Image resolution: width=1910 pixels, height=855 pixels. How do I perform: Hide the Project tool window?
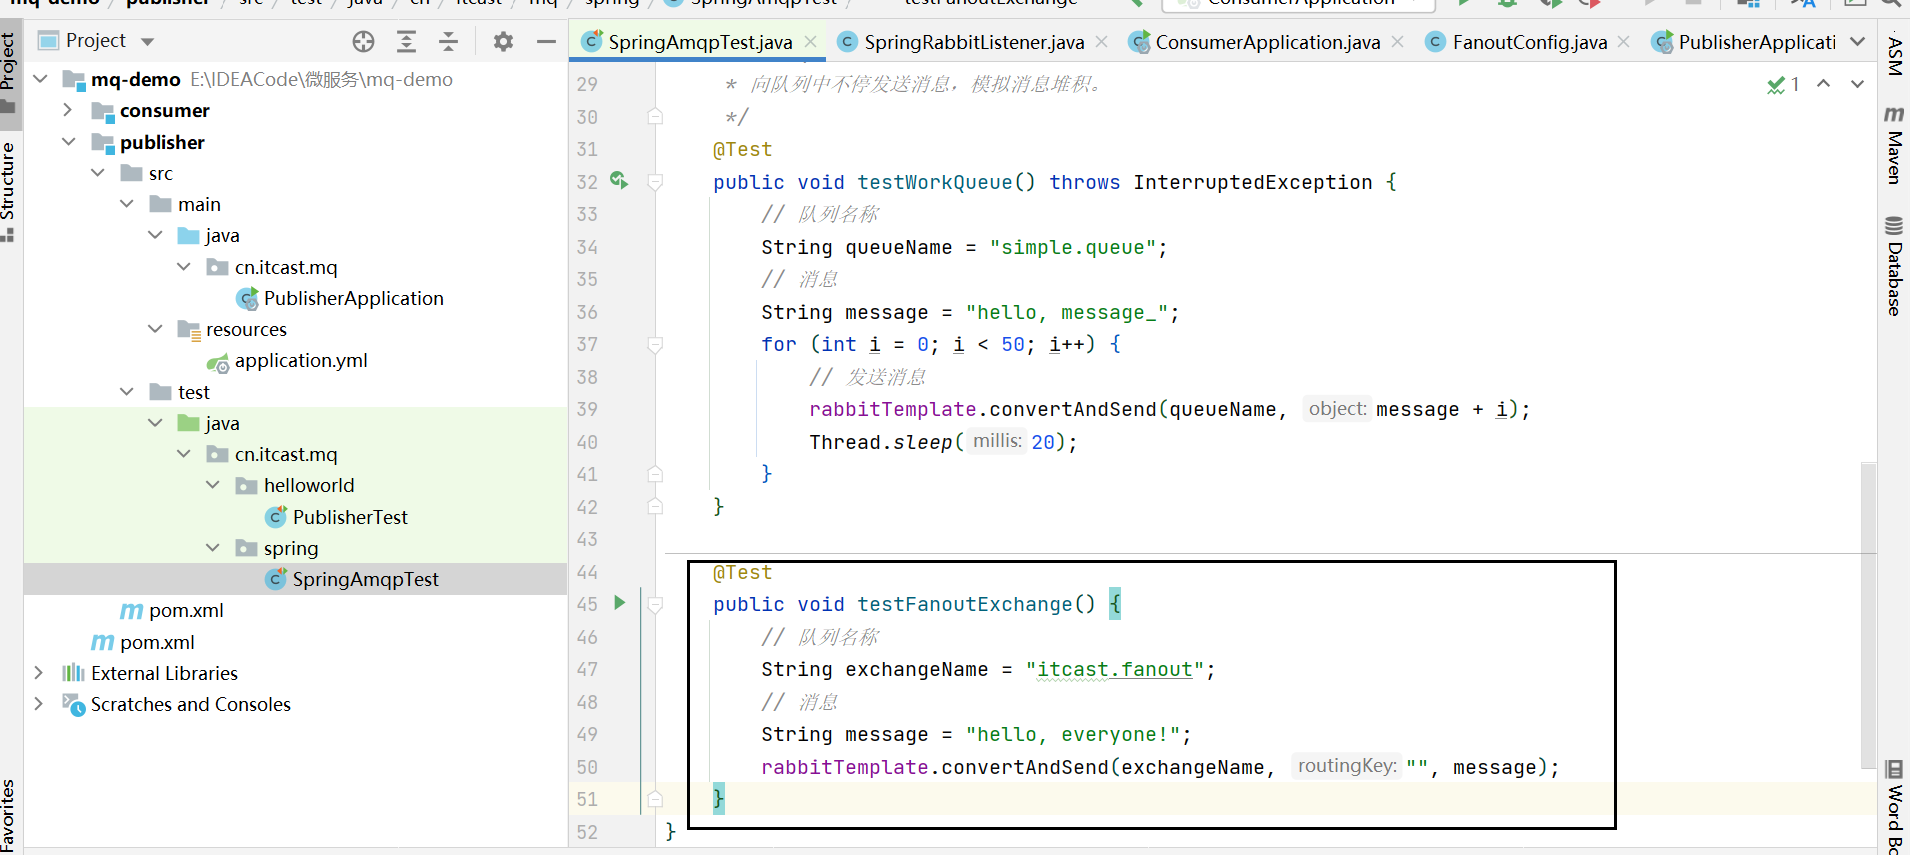tap(546, 41)
